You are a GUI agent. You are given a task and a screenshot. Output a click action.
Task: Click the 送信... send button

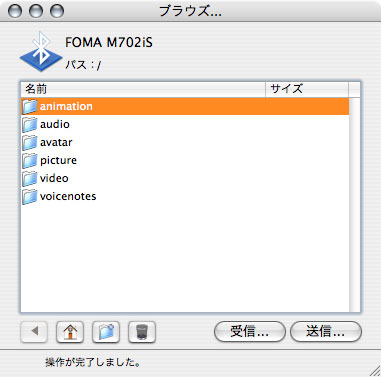[x=326, y=332]
